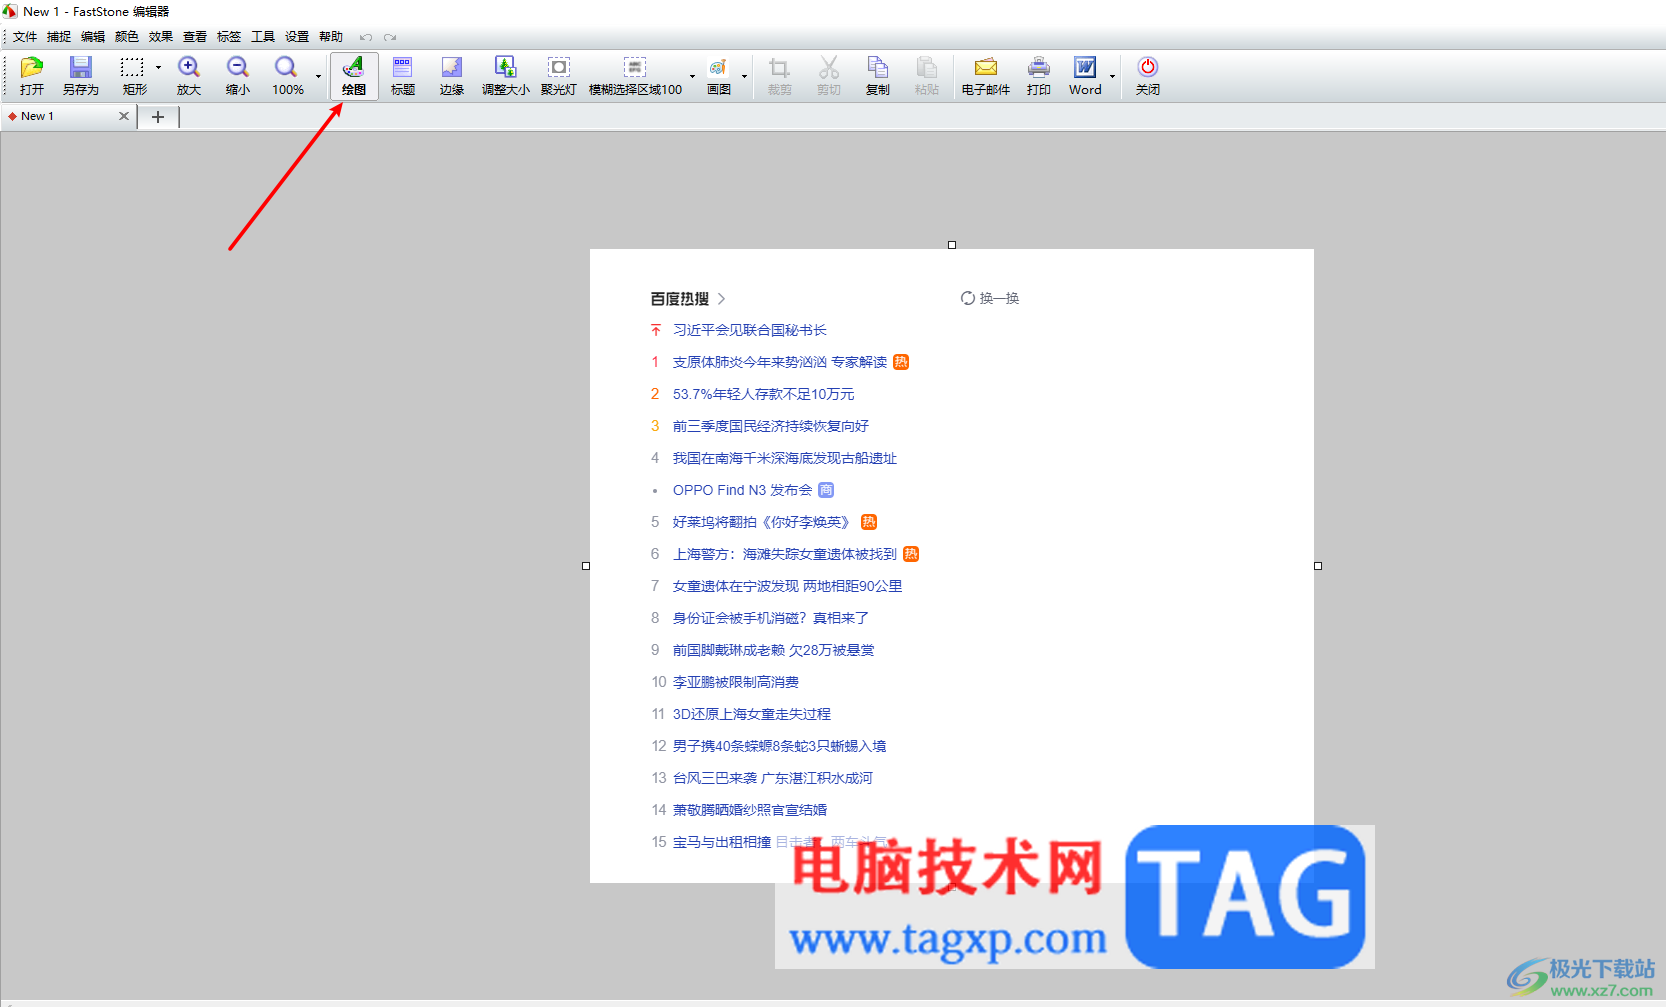This screenshot has height=1007, width=1666.
Task: Set zoom with the 100% magnifier icon
Action: coord(287,67)
